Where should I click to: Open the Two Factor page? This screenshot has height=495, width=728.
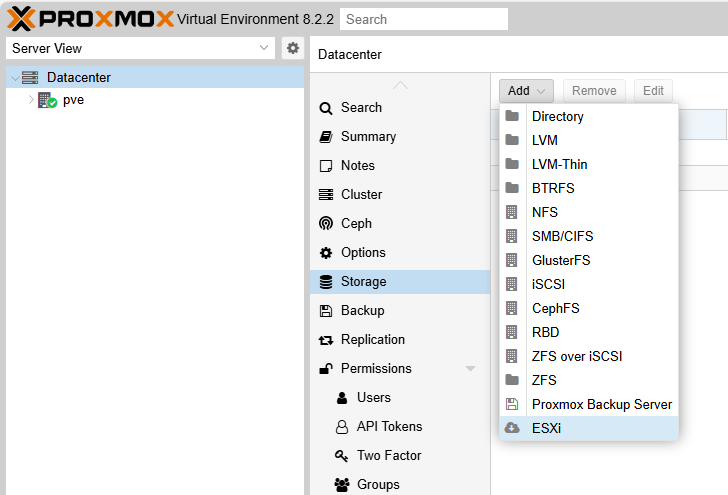coord(400,455)
